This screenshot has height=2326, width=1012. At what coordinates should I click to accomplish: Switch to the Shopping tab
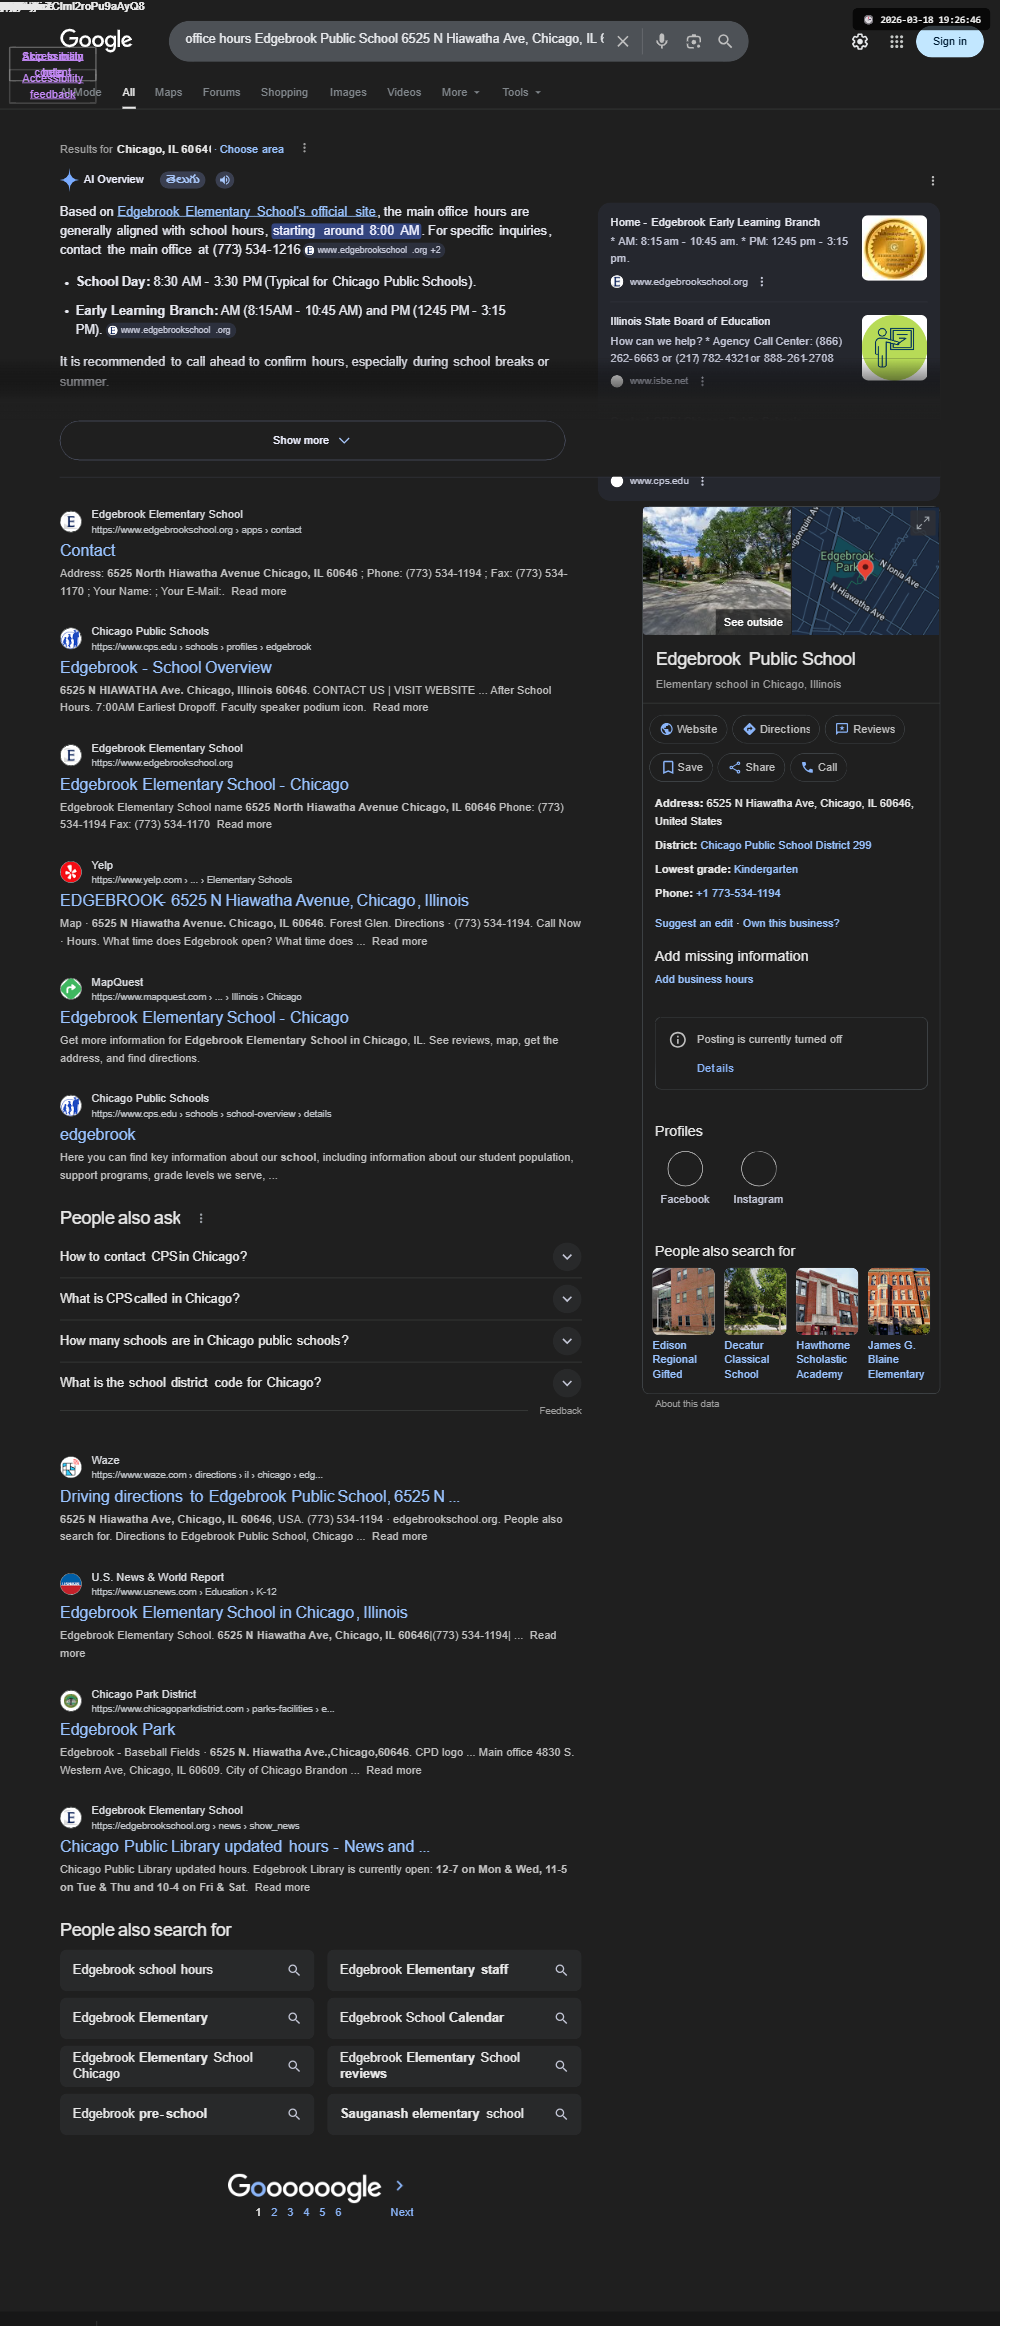pos(284,92)
